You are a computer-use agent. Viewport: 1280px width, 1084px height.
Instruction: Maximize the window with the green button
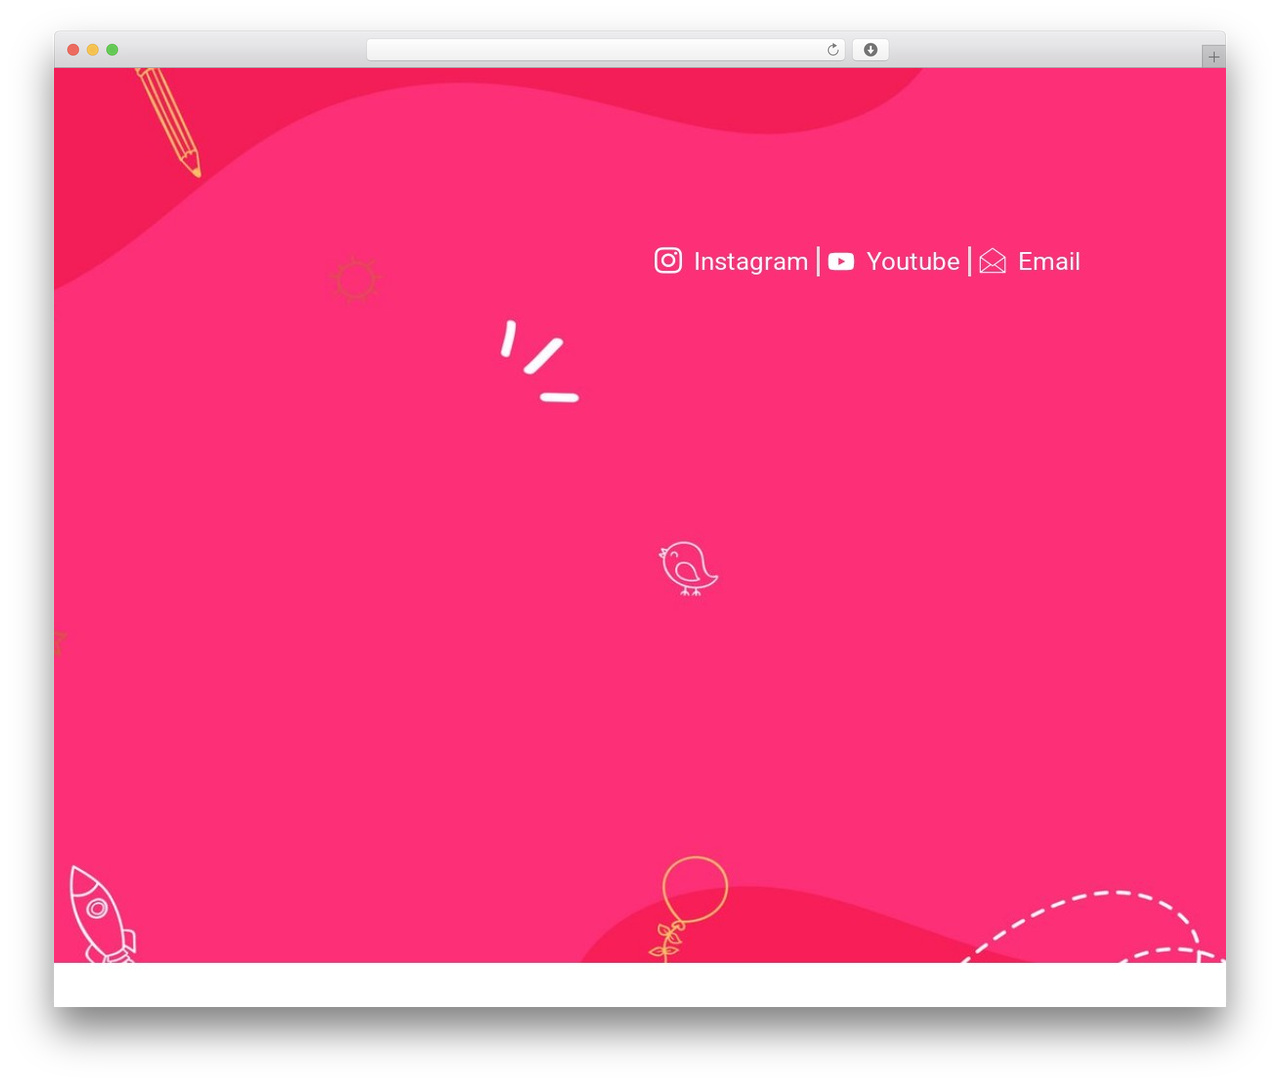(112, 50)
